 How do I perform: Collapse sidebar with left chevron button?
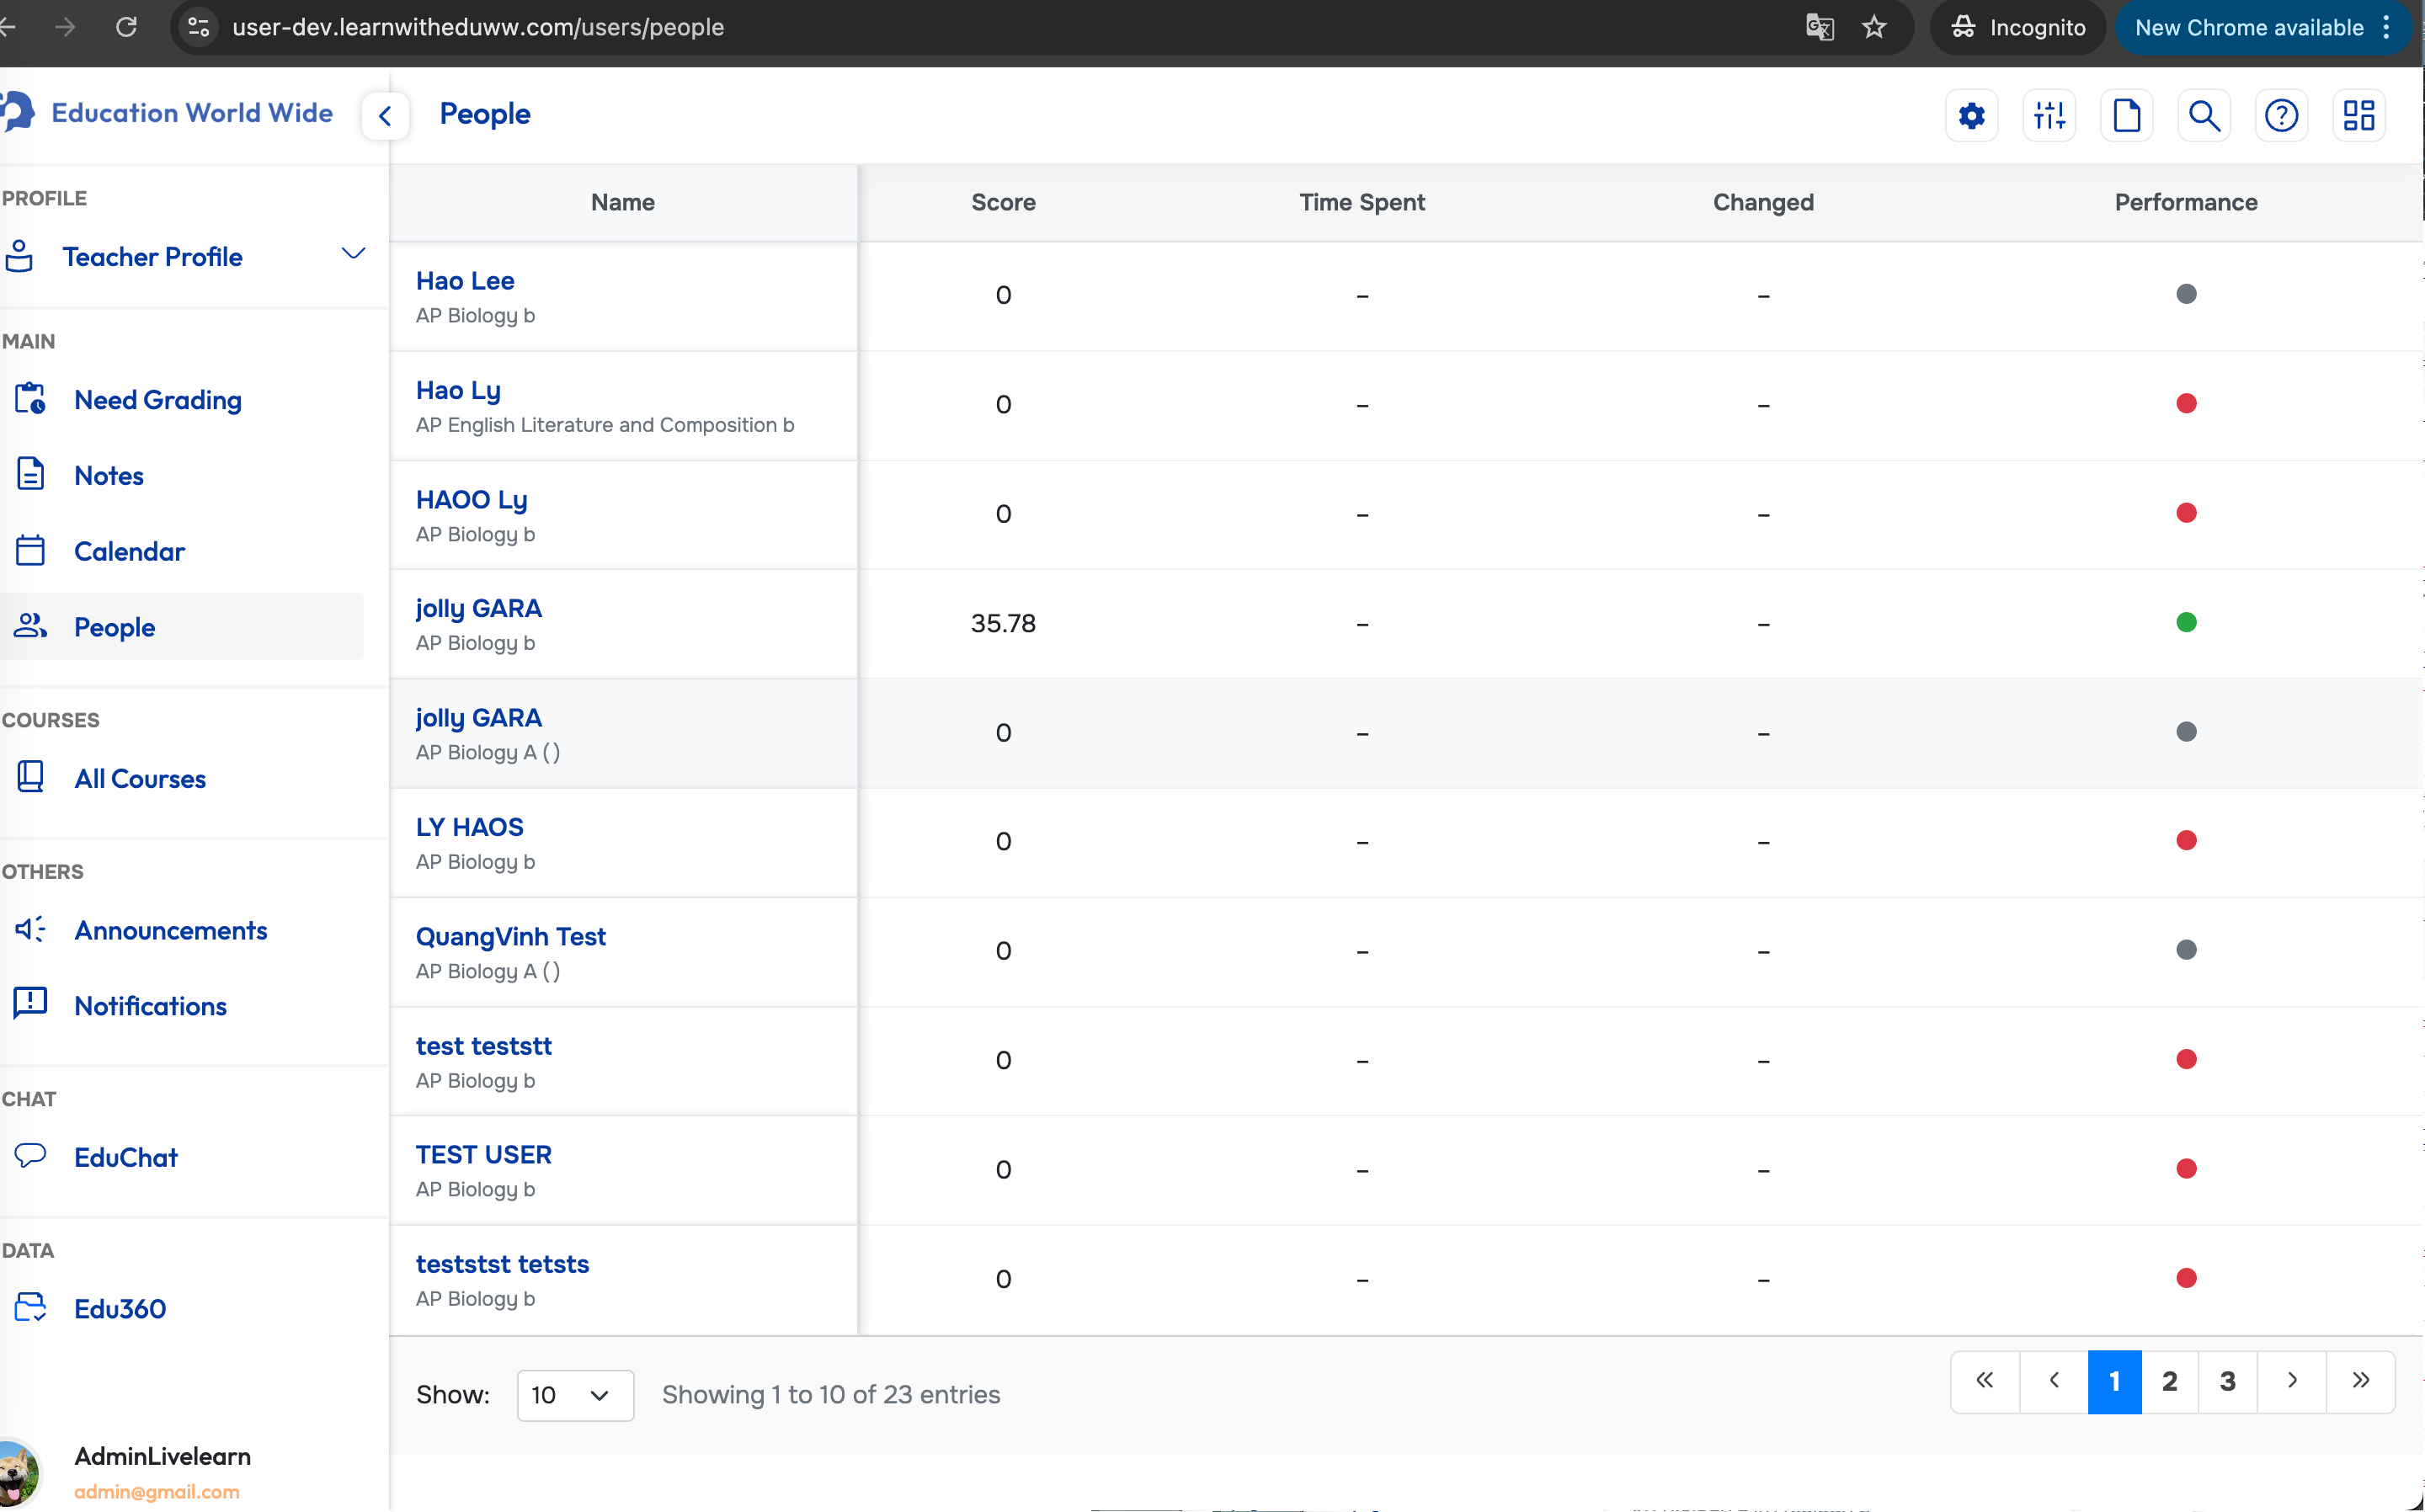coord(385,116)
